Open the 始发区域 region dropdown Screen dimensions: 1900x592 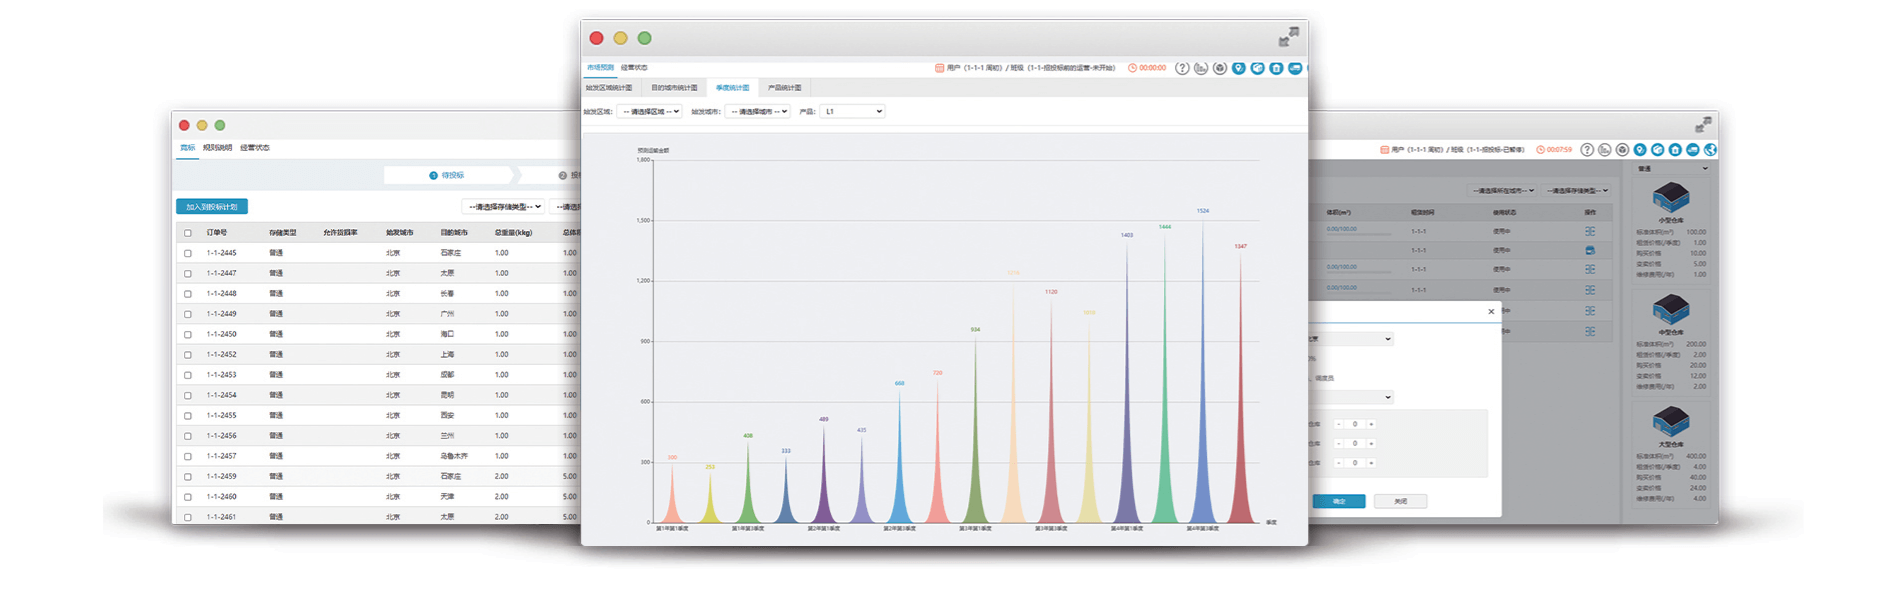click(649, 112)
